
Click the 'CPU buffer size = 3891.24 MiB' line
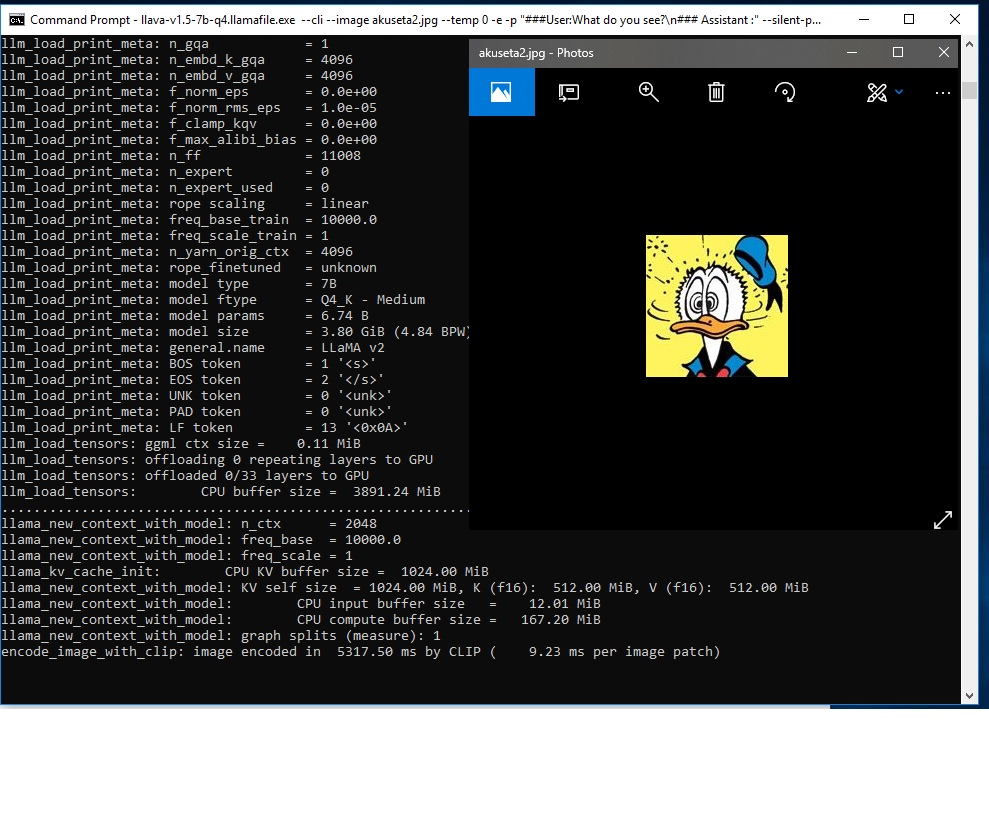pos(221,491)
